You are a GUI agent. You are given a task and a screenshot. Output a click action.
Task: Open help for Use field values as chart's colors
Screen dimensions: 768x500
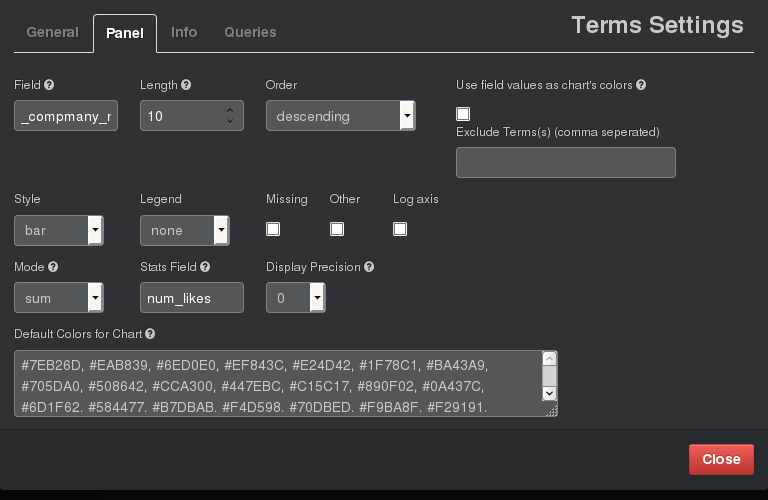pos(641,85)
